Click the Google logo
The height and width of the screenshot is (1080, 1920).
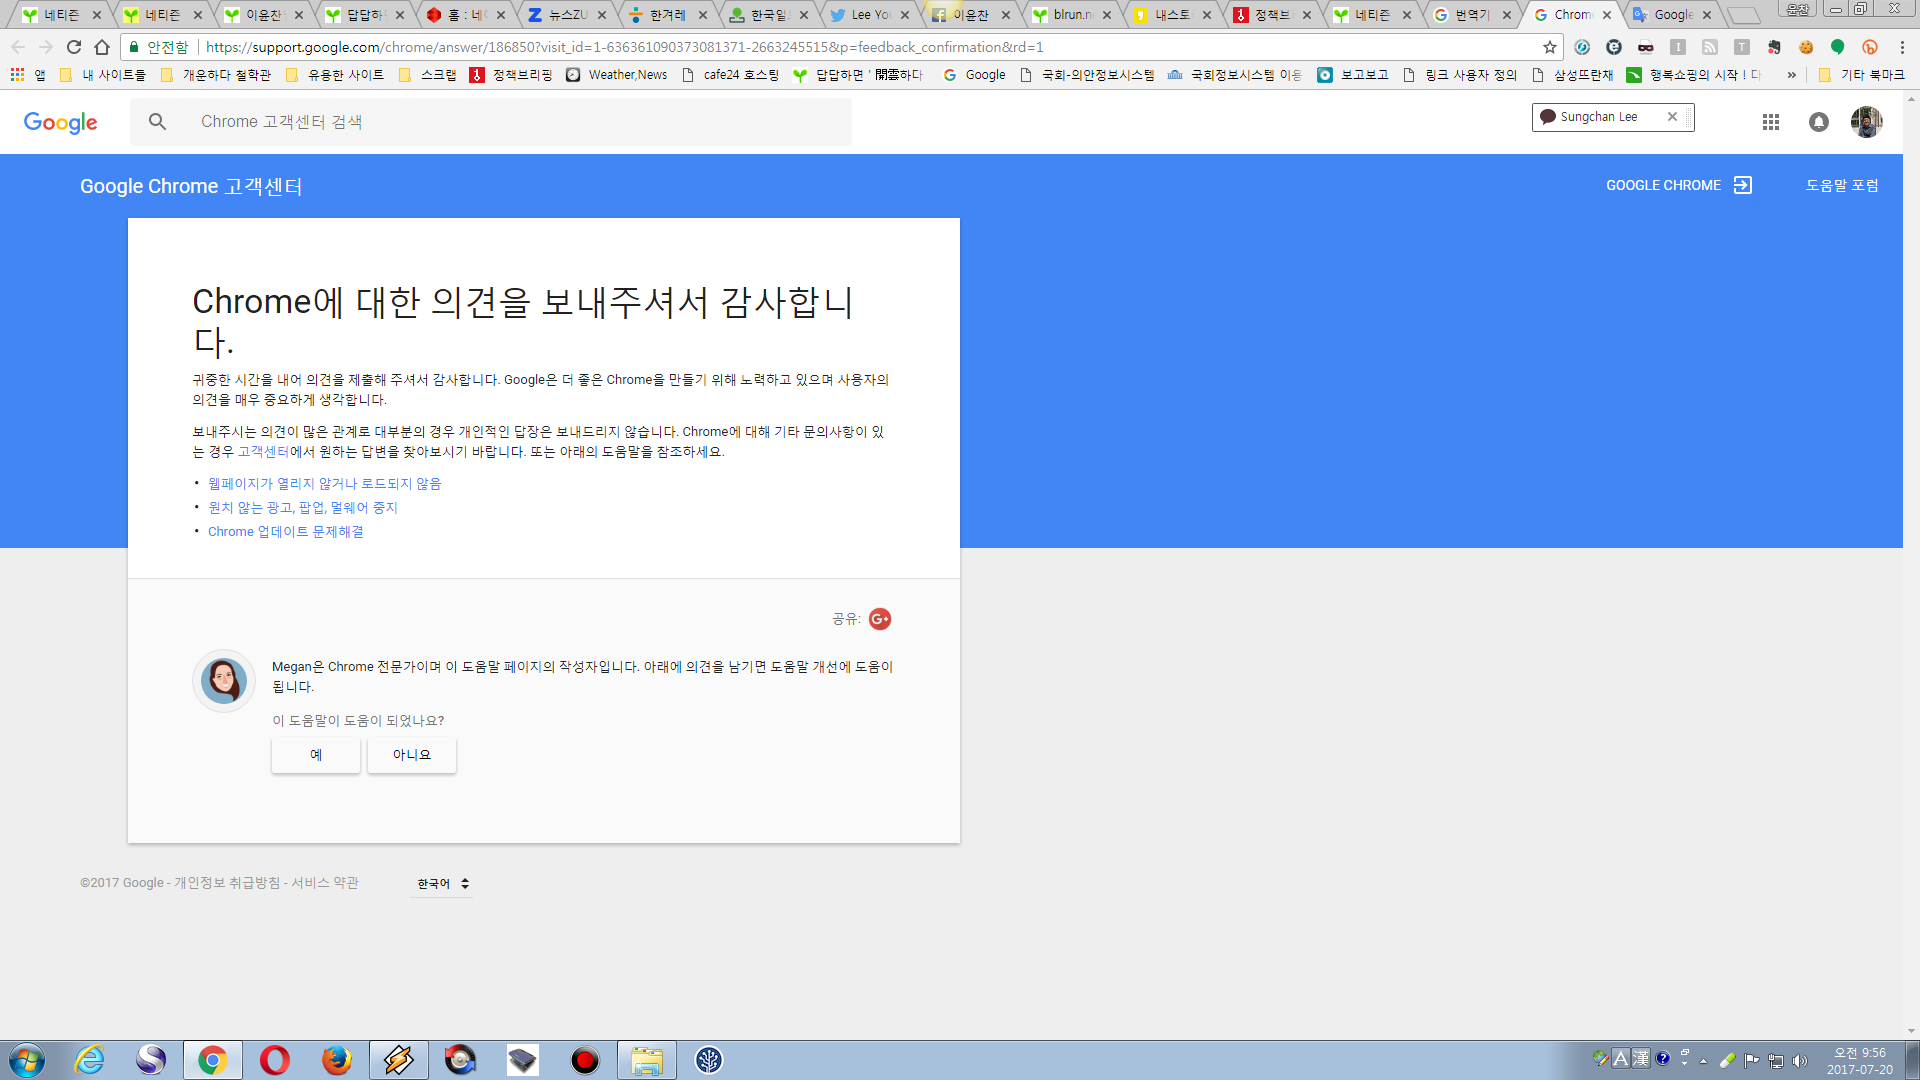coord(61,122)
